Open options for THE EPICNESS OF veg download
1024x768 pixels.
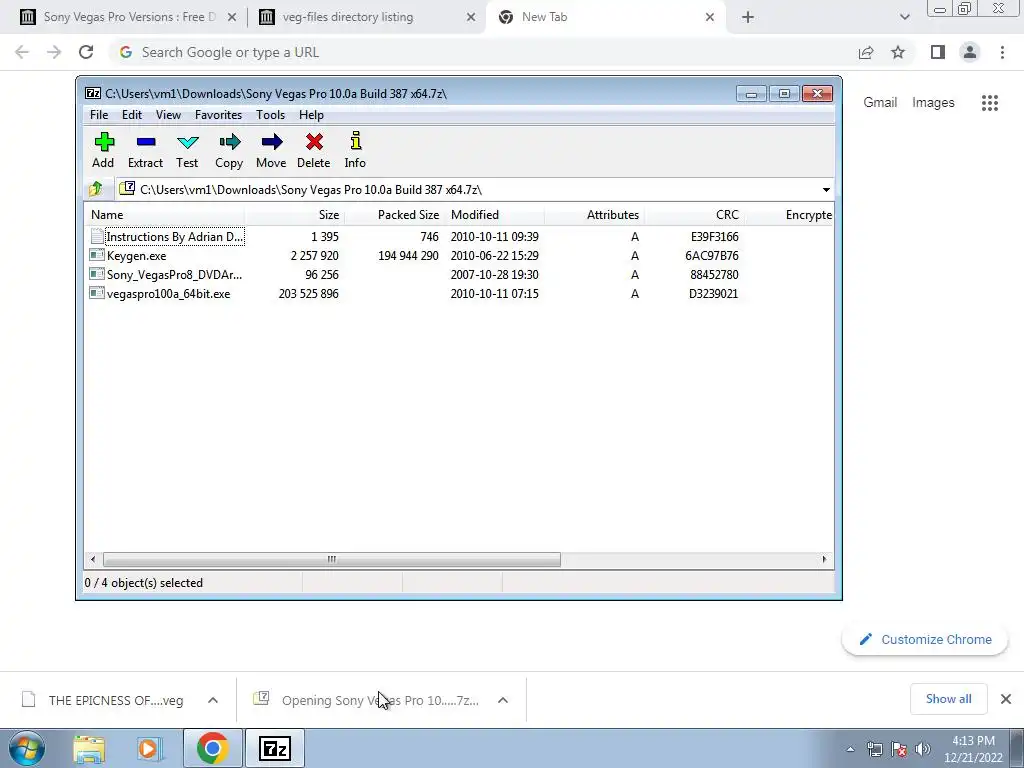[213, 700]
